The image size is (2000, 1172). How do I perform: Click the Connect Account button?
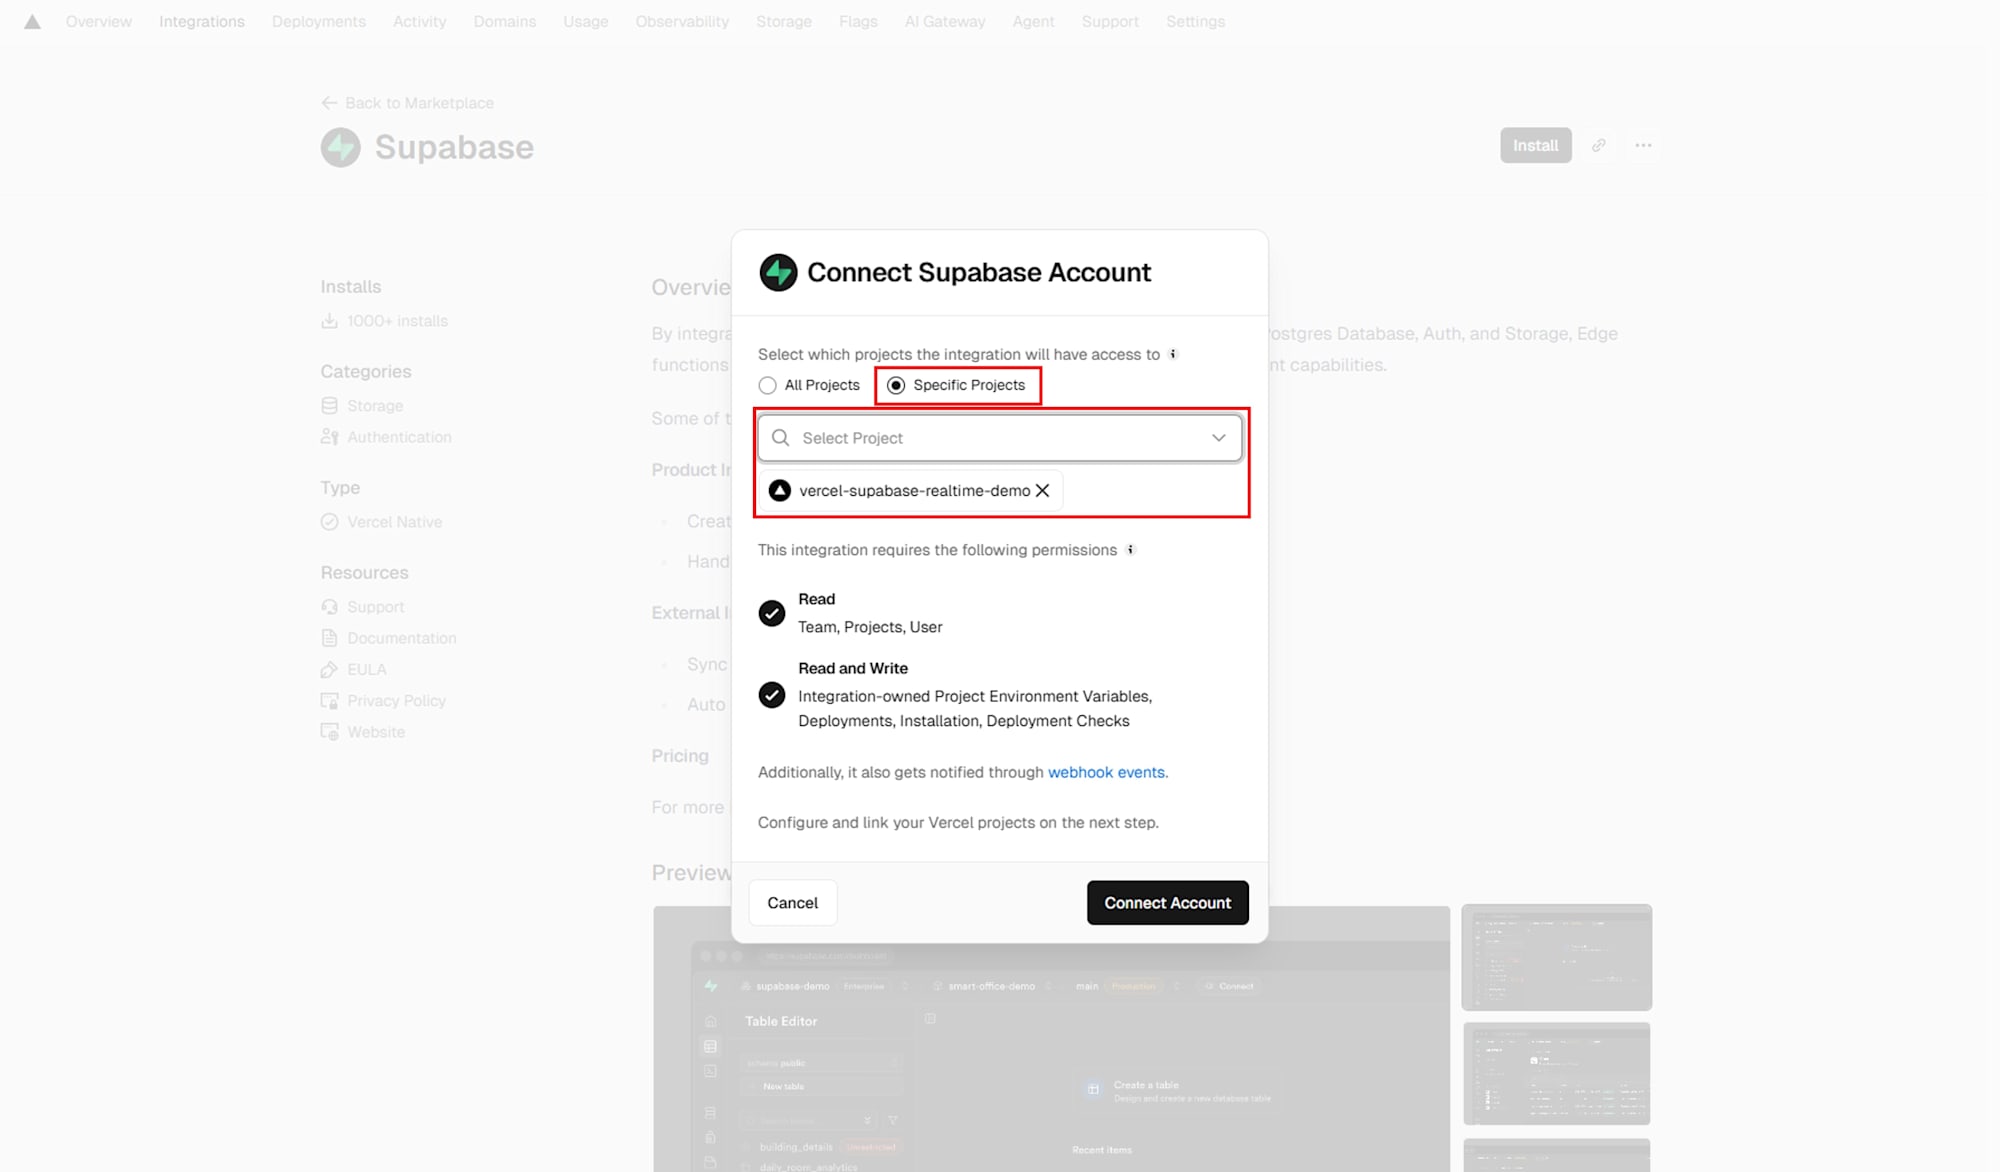(x=1167, y=902)
